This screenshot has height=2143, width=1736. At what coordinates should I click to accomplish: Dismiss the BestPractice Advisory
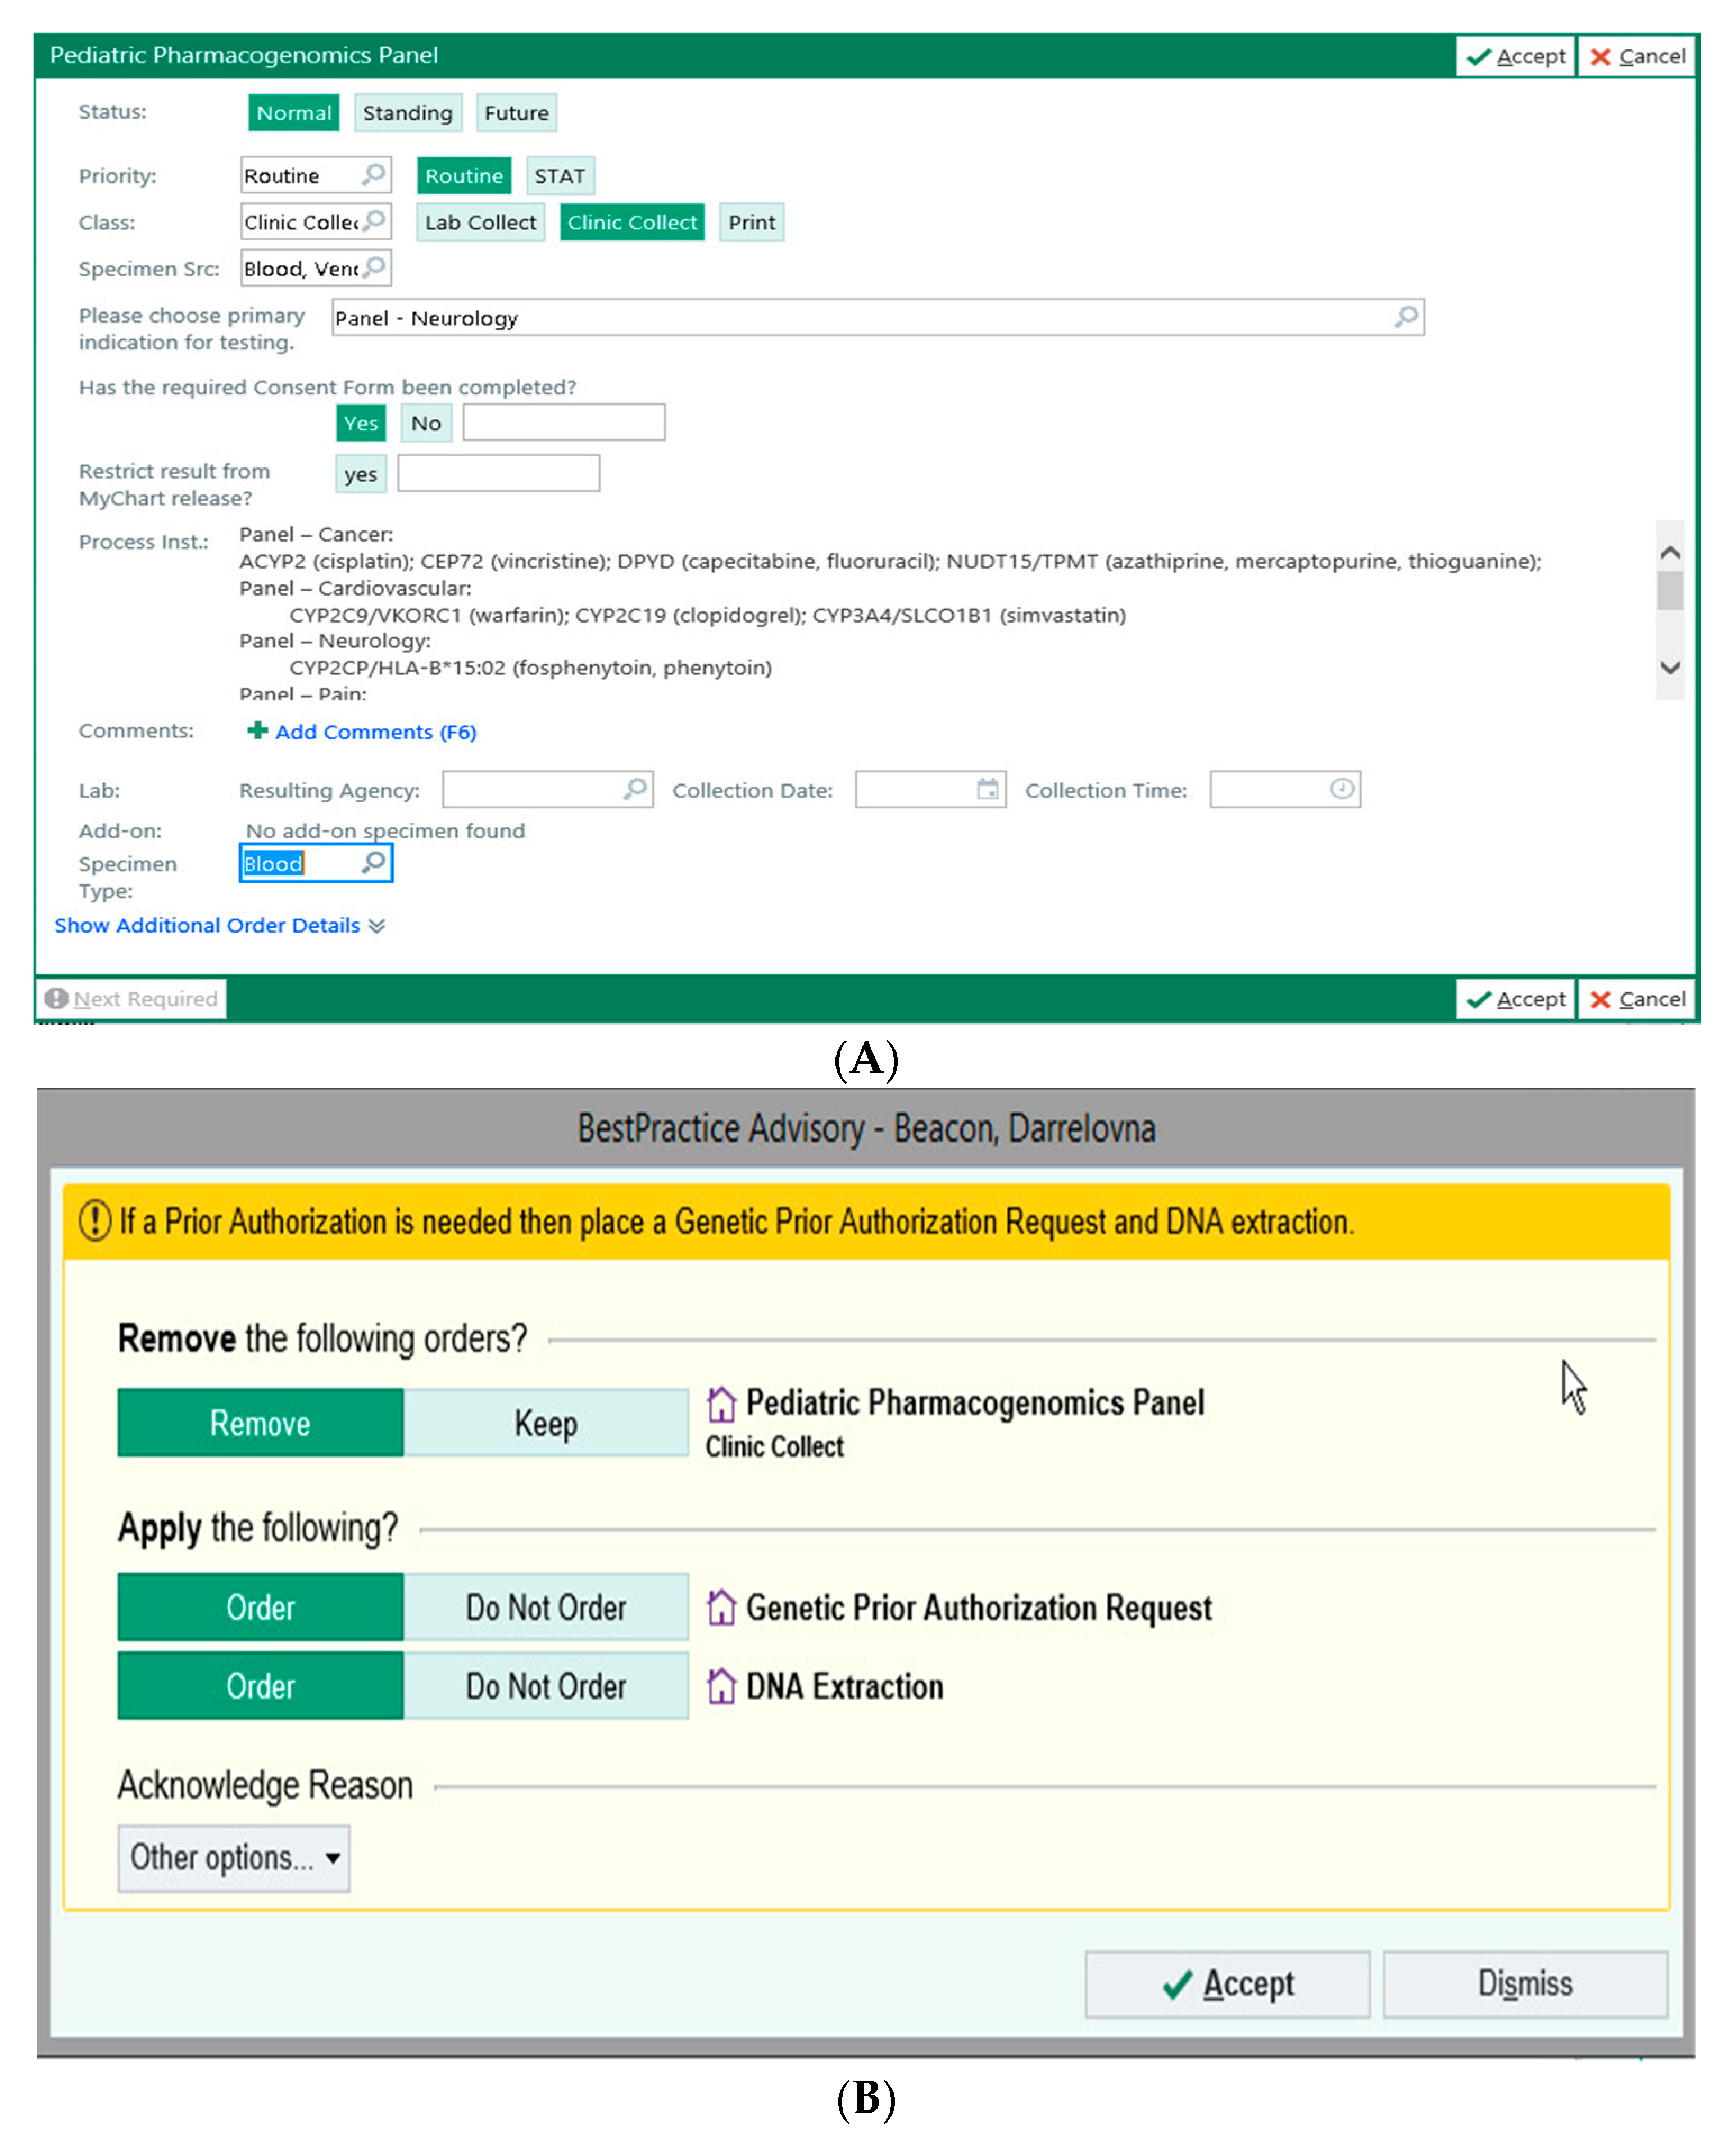1524,1983
